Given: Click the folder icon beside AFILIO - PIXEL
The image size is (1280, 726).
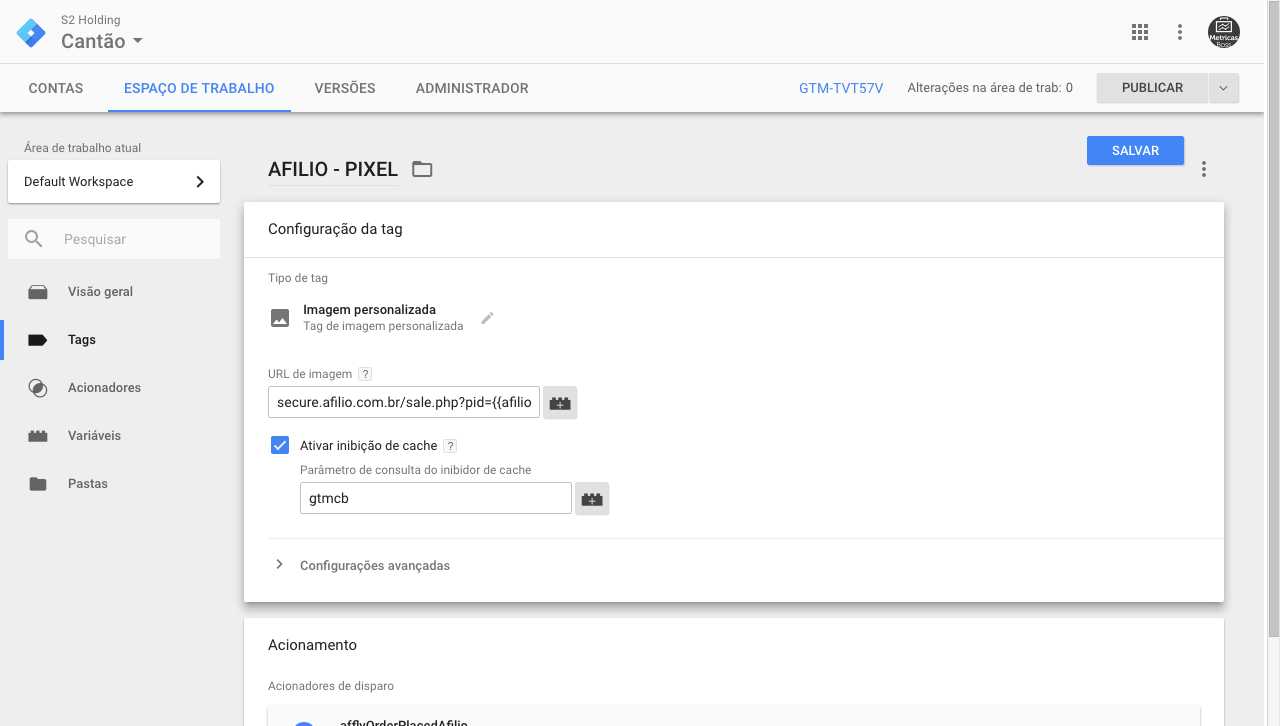Looking at the screenshot, I should click(422, 170).
